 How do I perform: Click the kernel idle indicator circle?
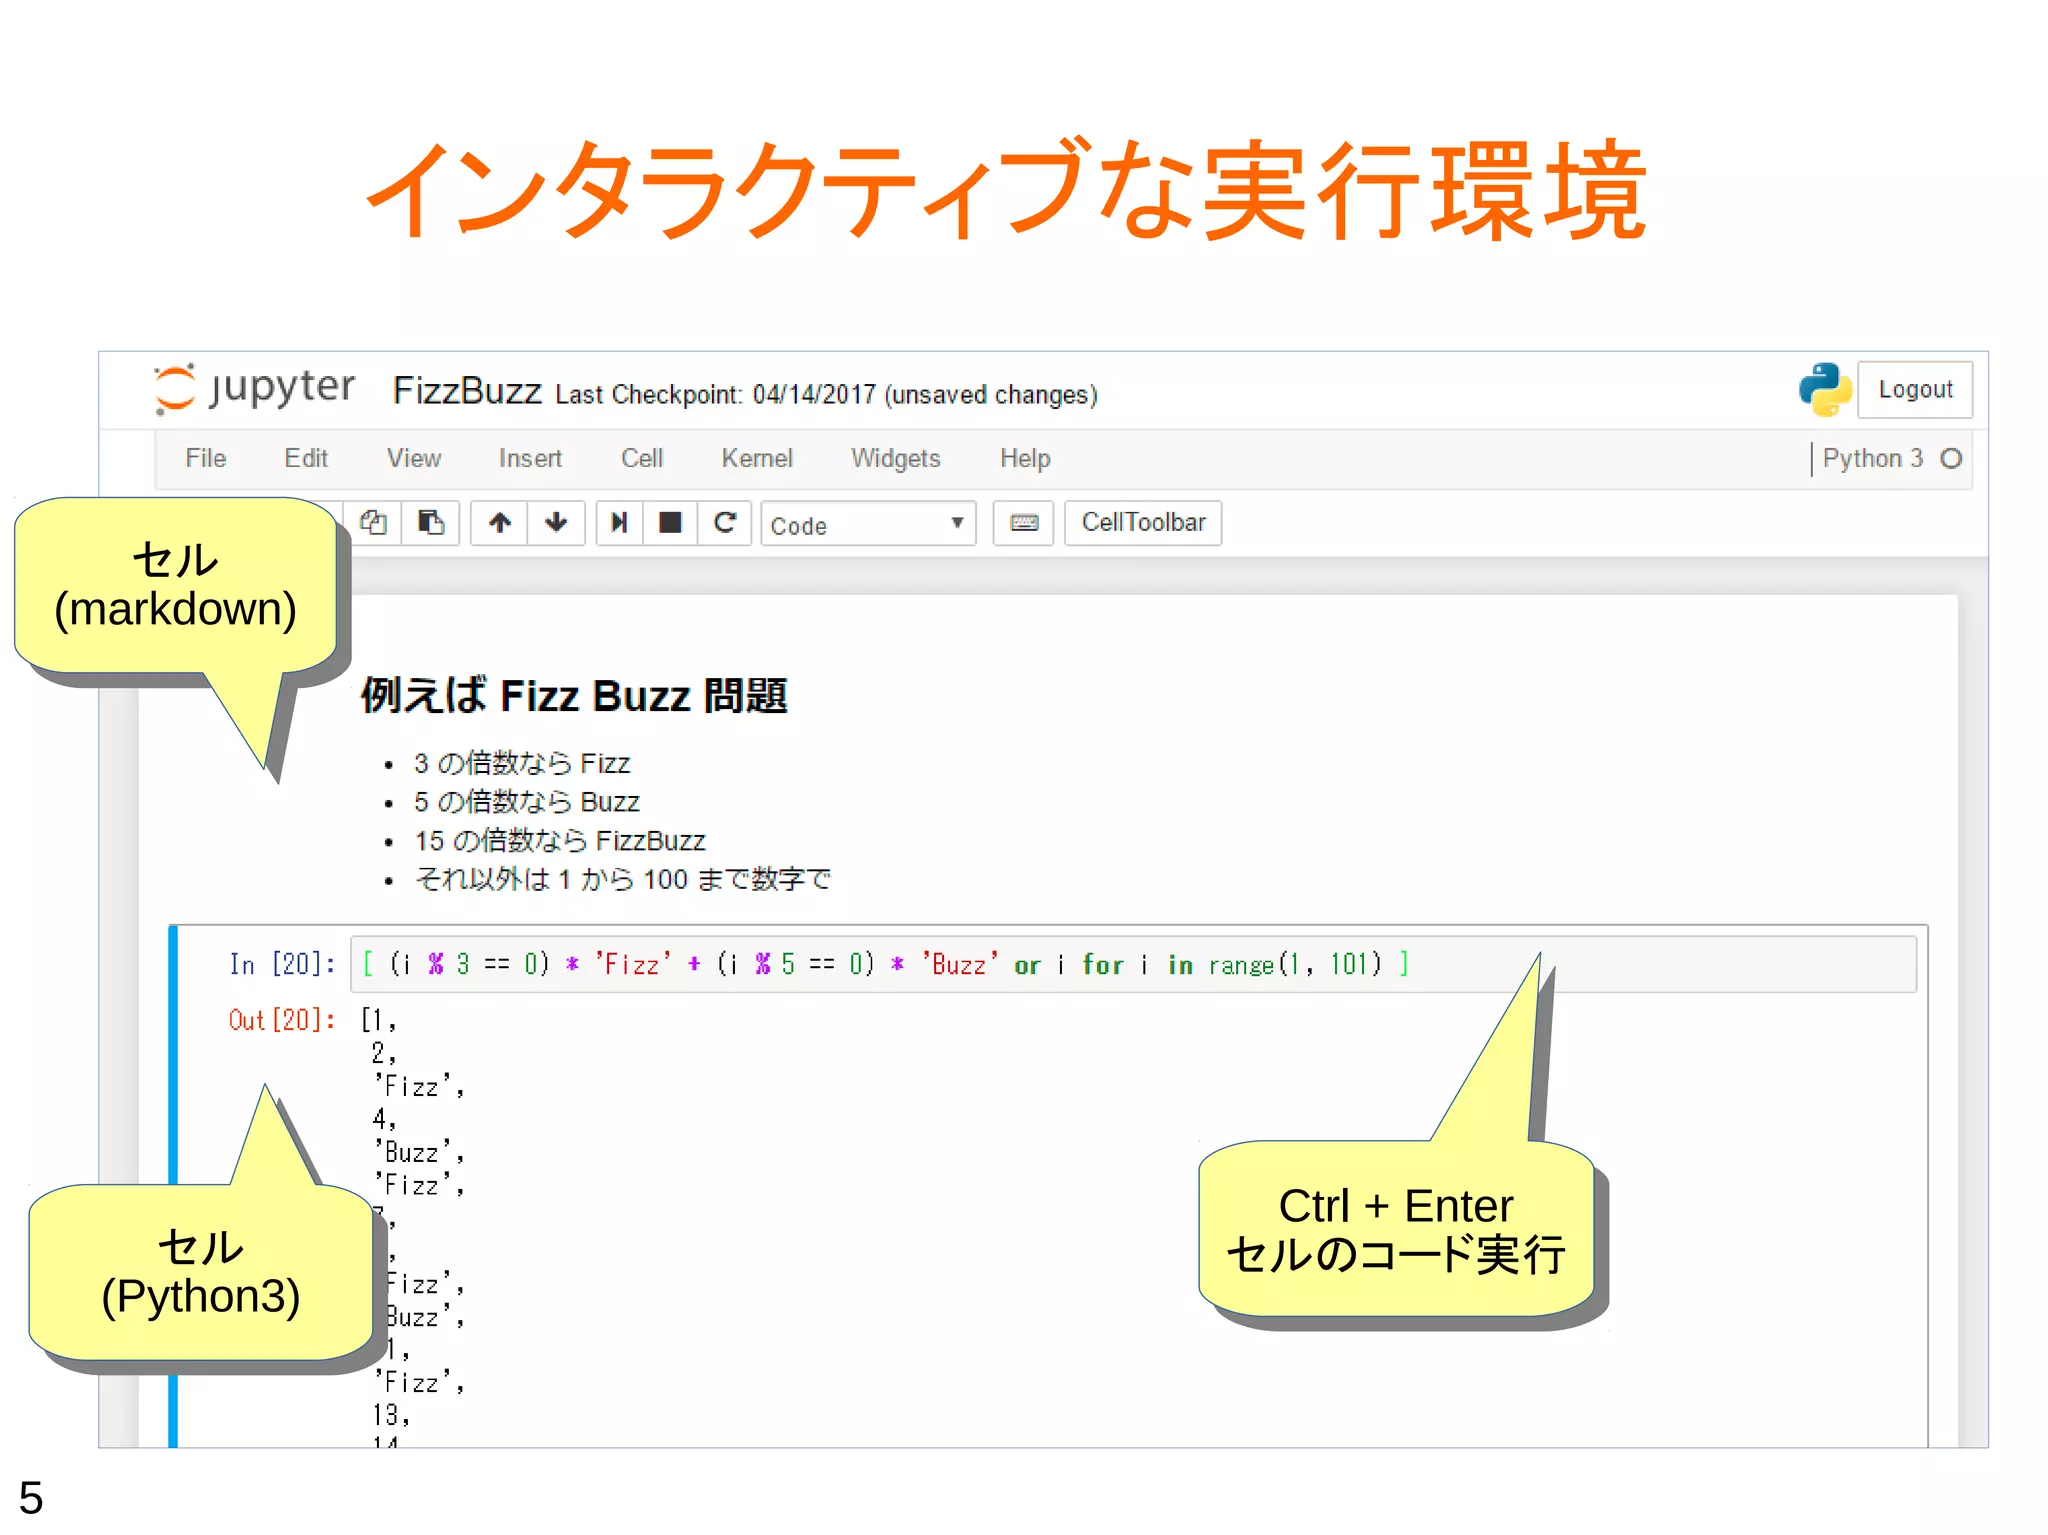[1951, 459]
